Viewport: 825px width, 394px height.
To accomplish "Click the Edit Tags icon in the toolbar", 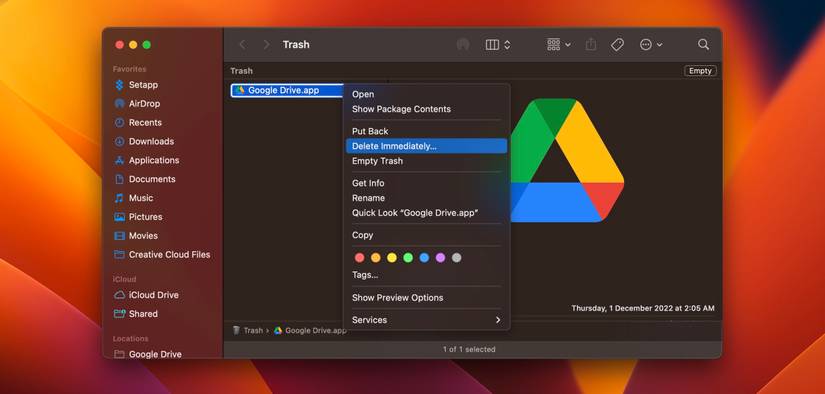I will 617,45.
